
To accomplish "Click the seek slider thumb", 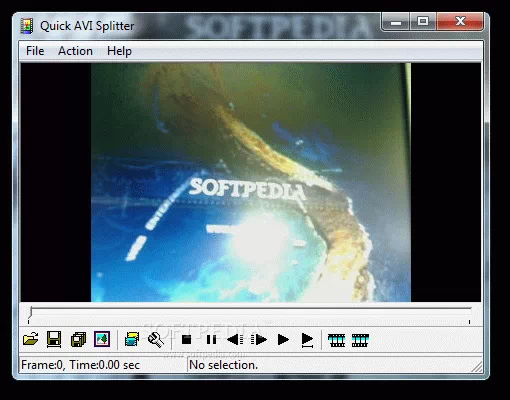I will (30, 313).
